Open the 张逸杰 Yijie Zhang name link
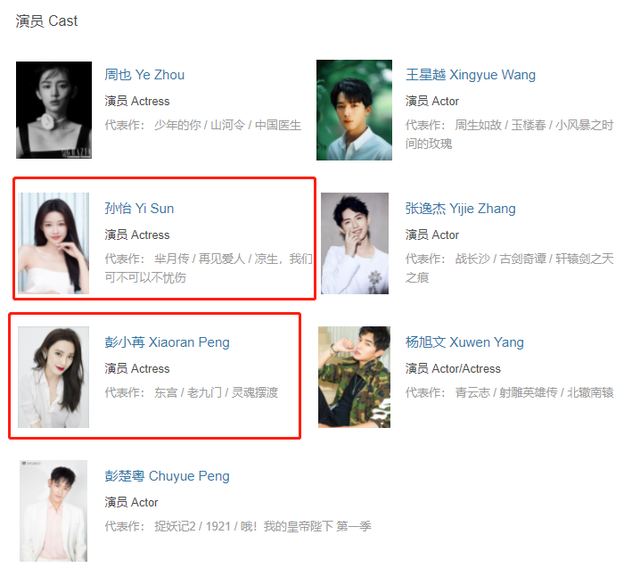The width and height of the screenshot is (640, 576). coord(460,208)
